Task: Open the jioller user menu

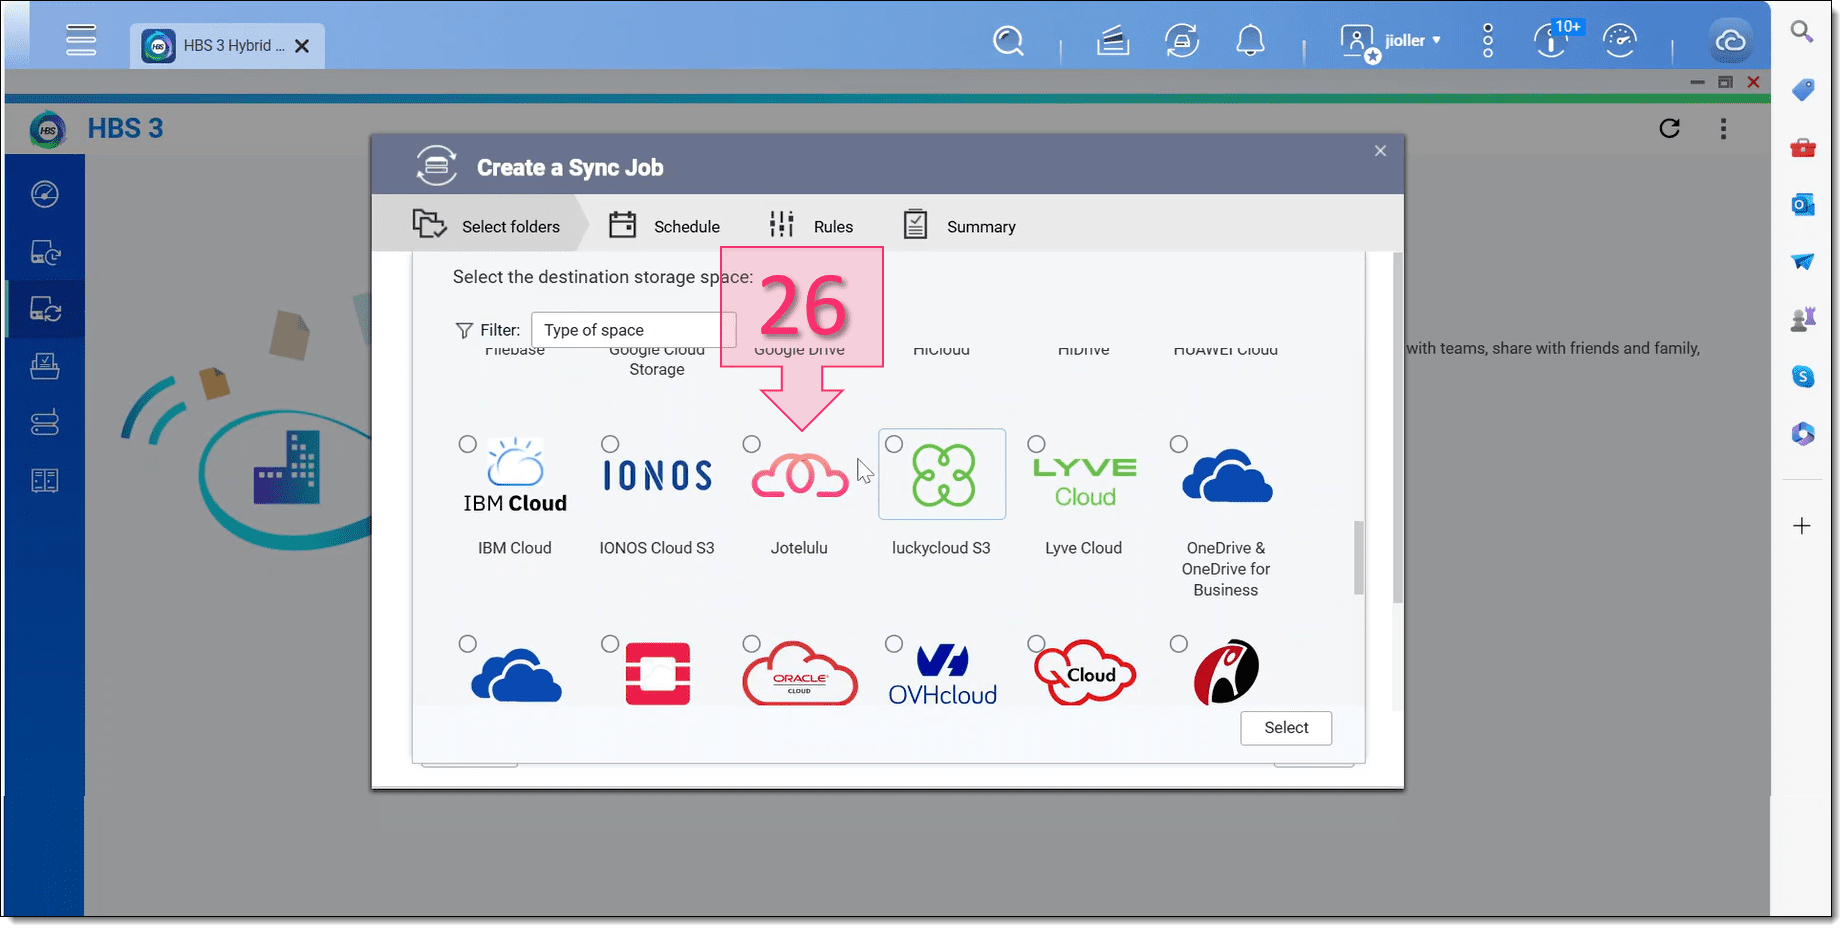Action: [1391, 41]
